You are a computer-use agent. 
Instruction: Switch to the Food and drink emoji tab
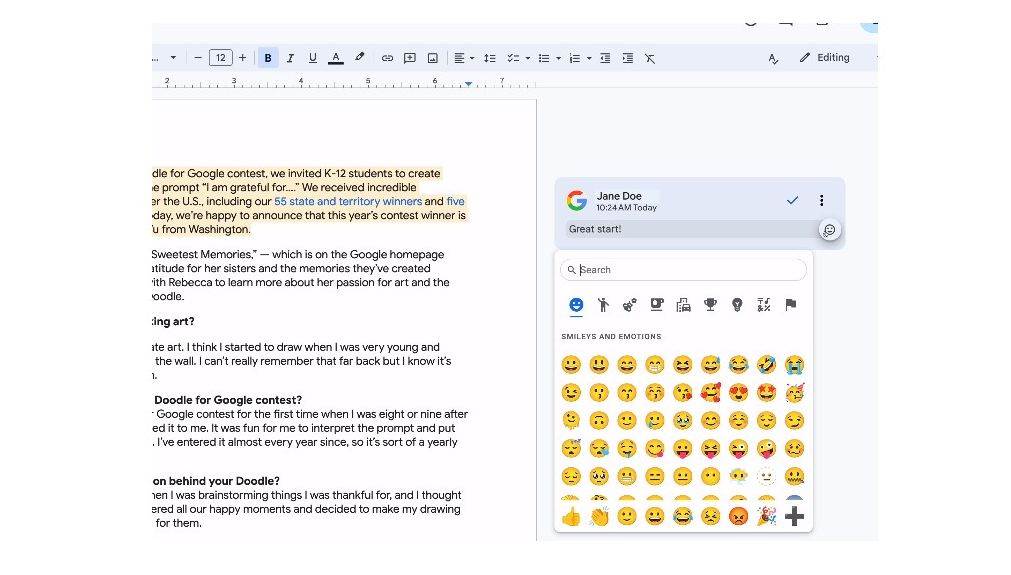(656, 304)
